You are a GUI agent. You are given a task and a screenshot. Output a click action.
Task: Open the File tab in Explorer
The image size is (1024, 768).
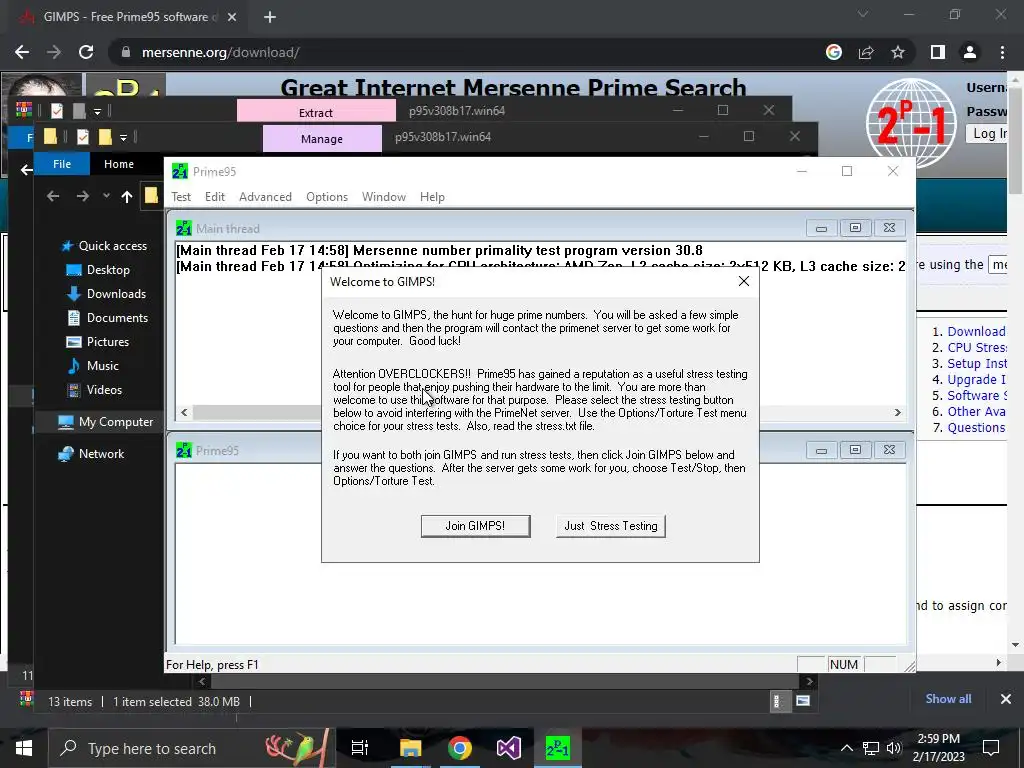[62, 164]
